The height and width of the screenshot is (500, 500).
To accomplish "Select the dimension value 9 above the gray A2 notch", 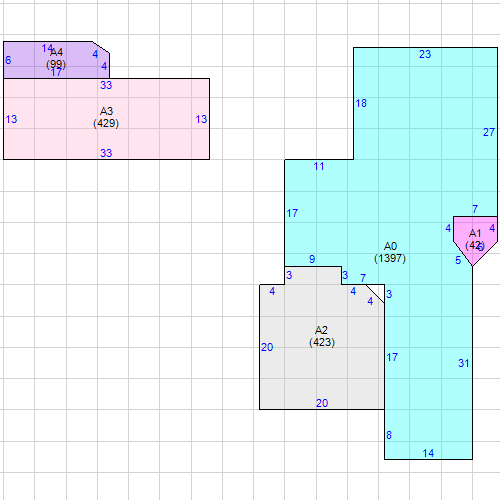I will click(312, 259).
